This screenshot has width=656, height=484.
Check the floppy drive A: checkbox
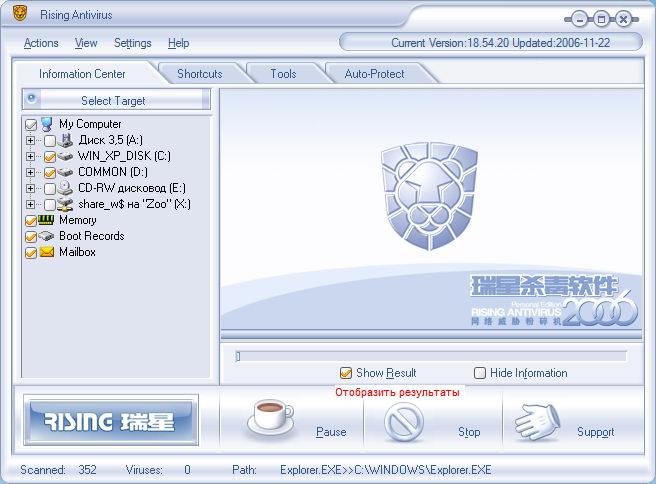(x=50, y=141)
